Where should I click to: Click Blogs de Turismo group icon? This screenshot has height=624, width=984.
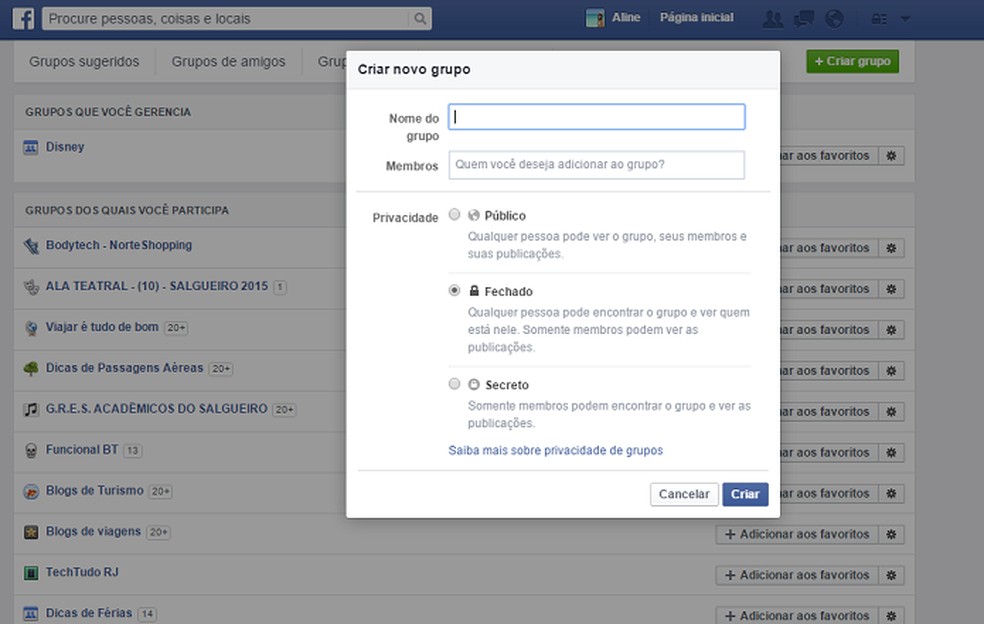tap(31, 492)
